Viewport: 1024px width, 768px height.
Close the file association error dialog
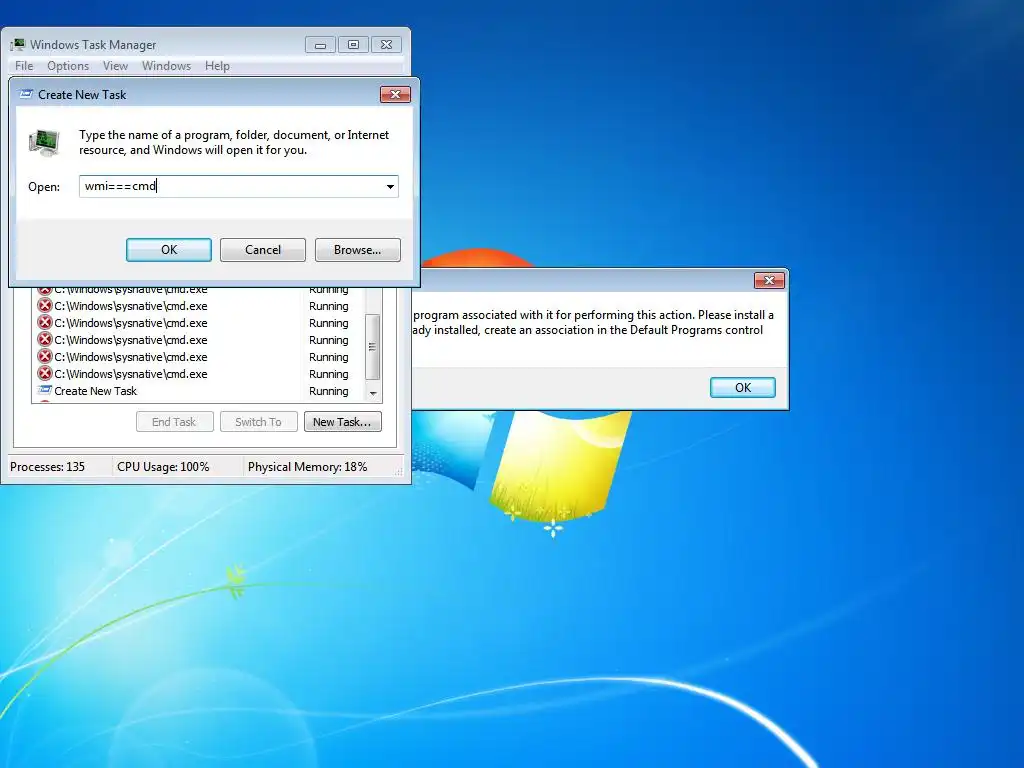(x=769, y=281)
